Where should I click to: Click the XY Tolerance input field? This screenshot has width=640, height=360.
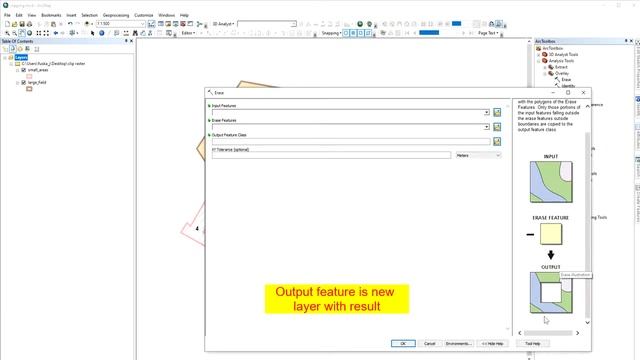click(331, 156)
